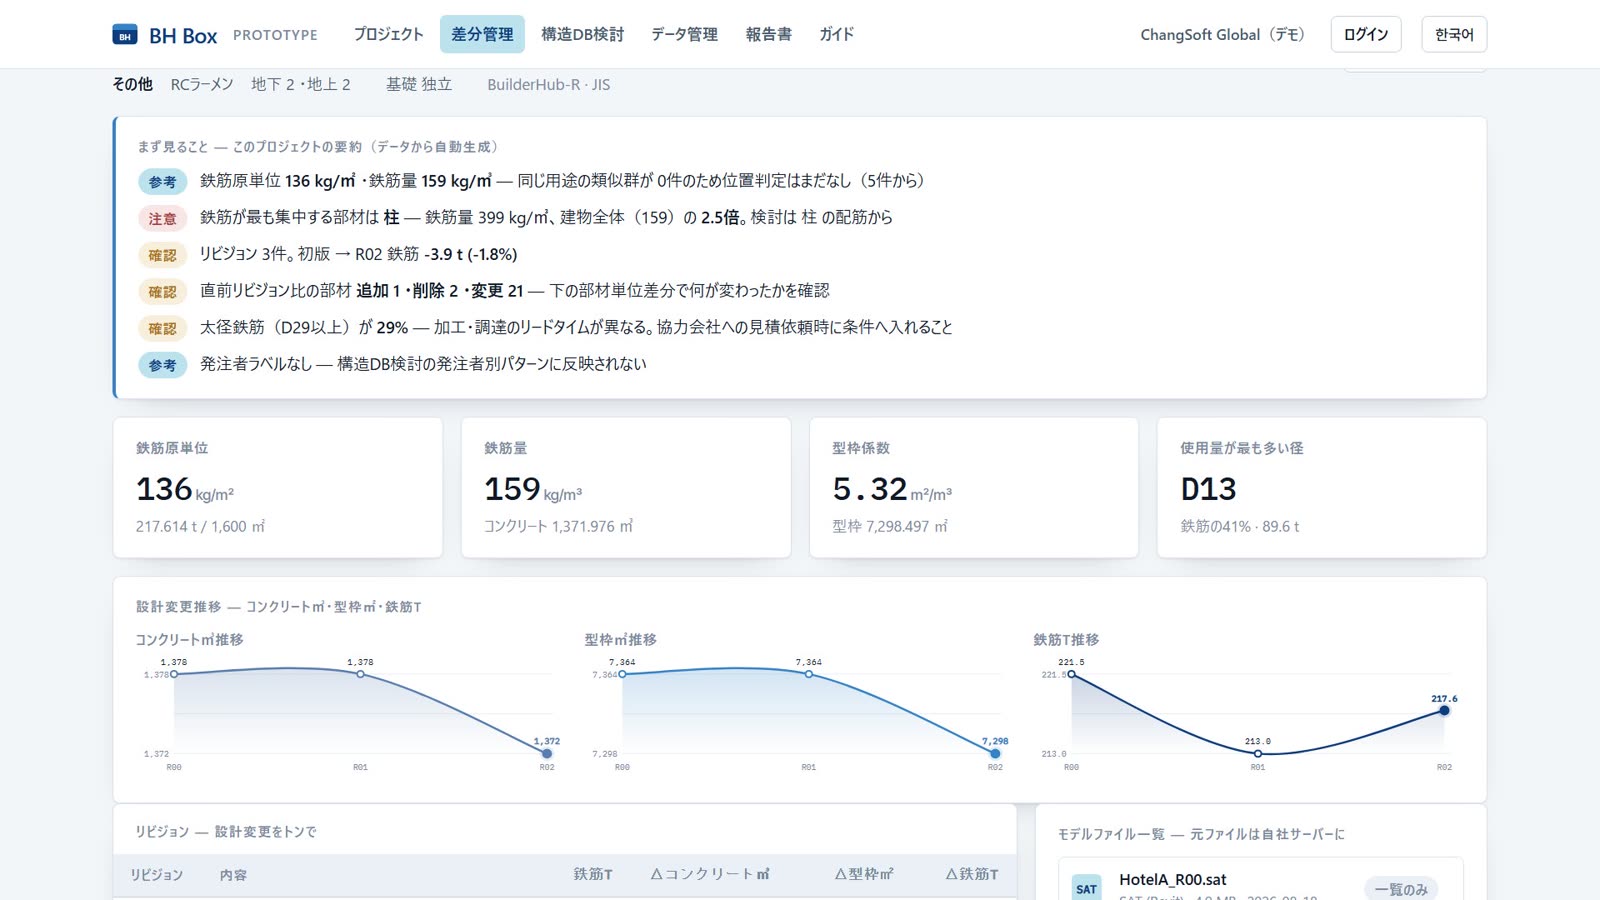Click the R01 point on コンクリート㎥推移 chart

(x=360, y=674)
